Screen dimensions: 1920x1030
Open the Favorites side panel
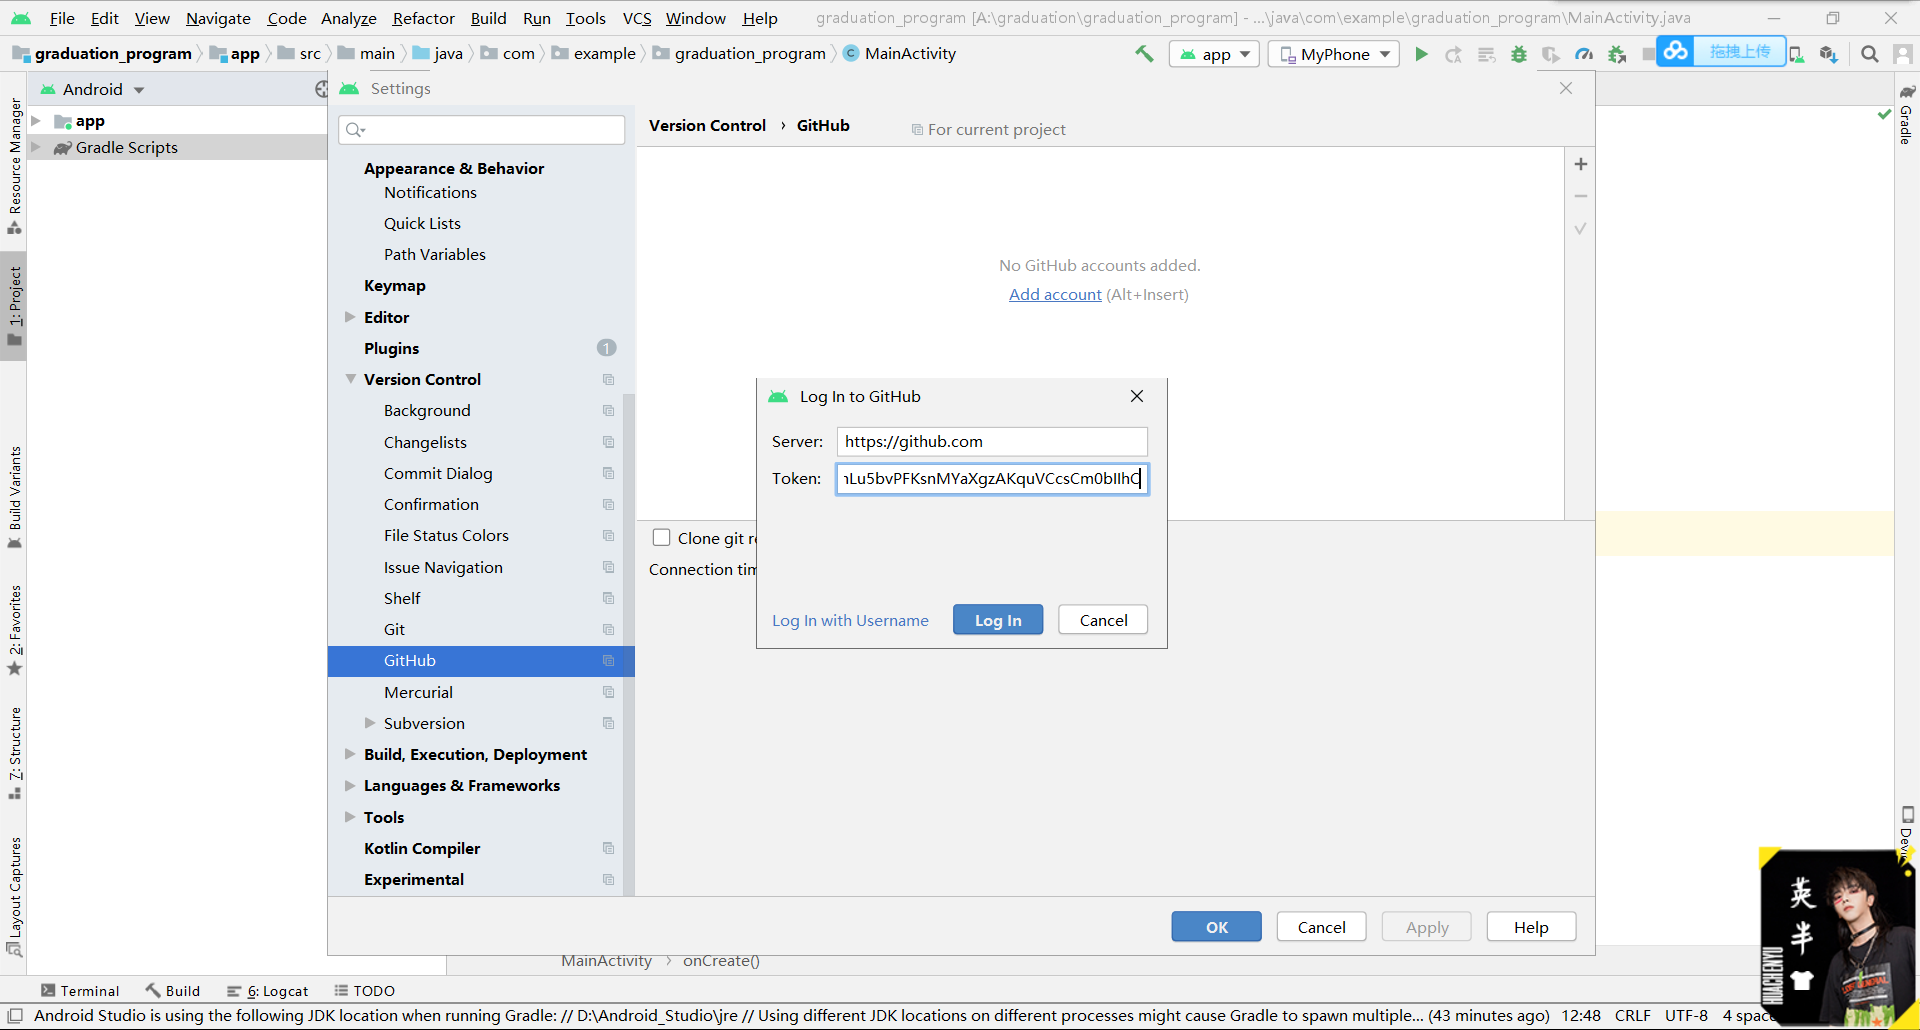[14, 630]
